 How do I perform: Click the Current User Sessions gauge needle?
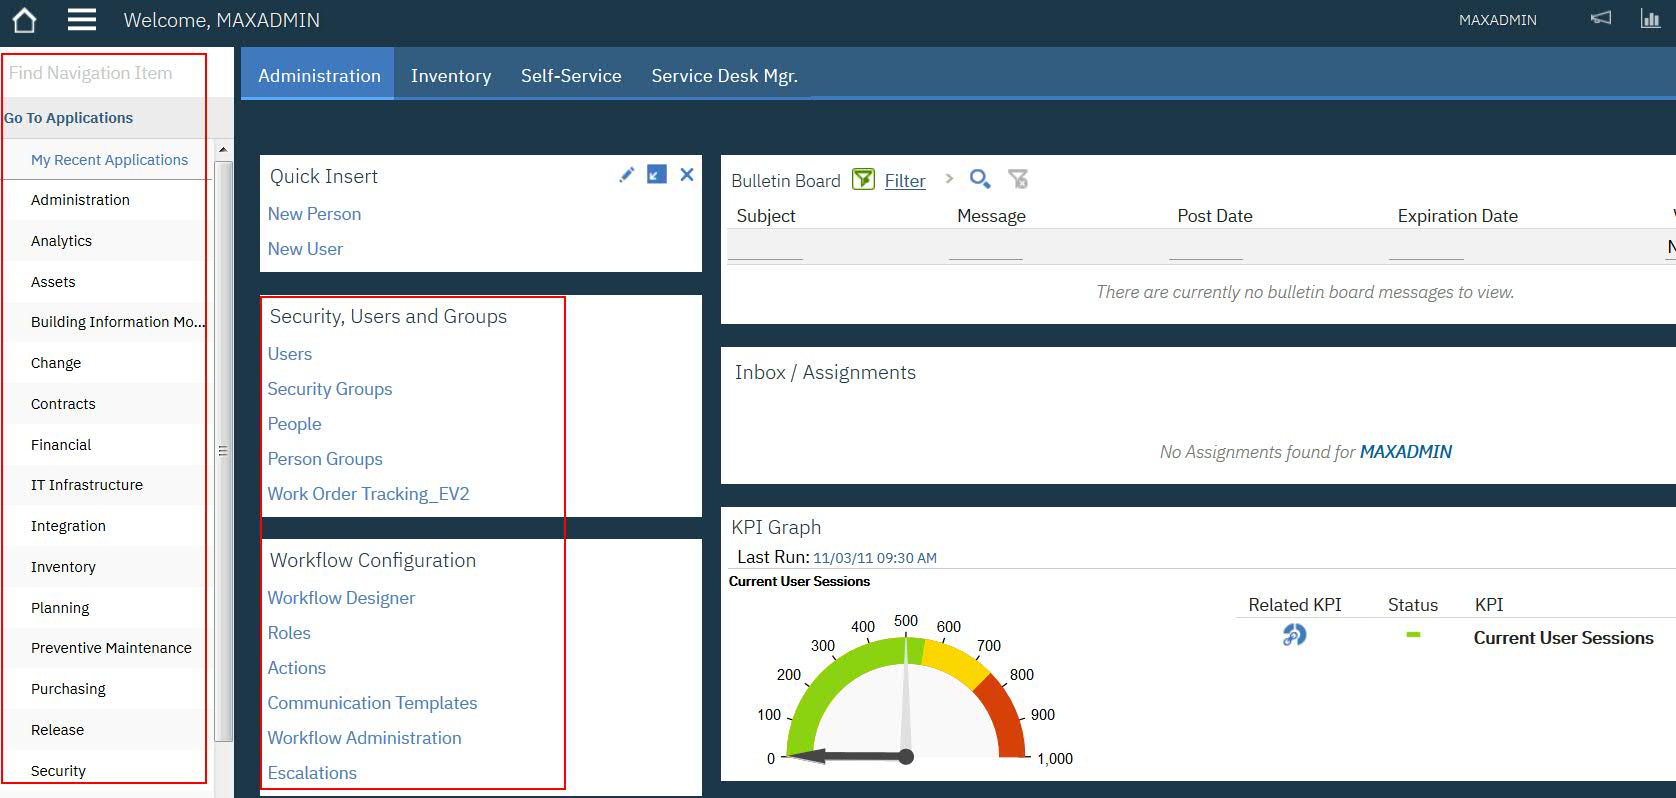[x=850, y=756]
